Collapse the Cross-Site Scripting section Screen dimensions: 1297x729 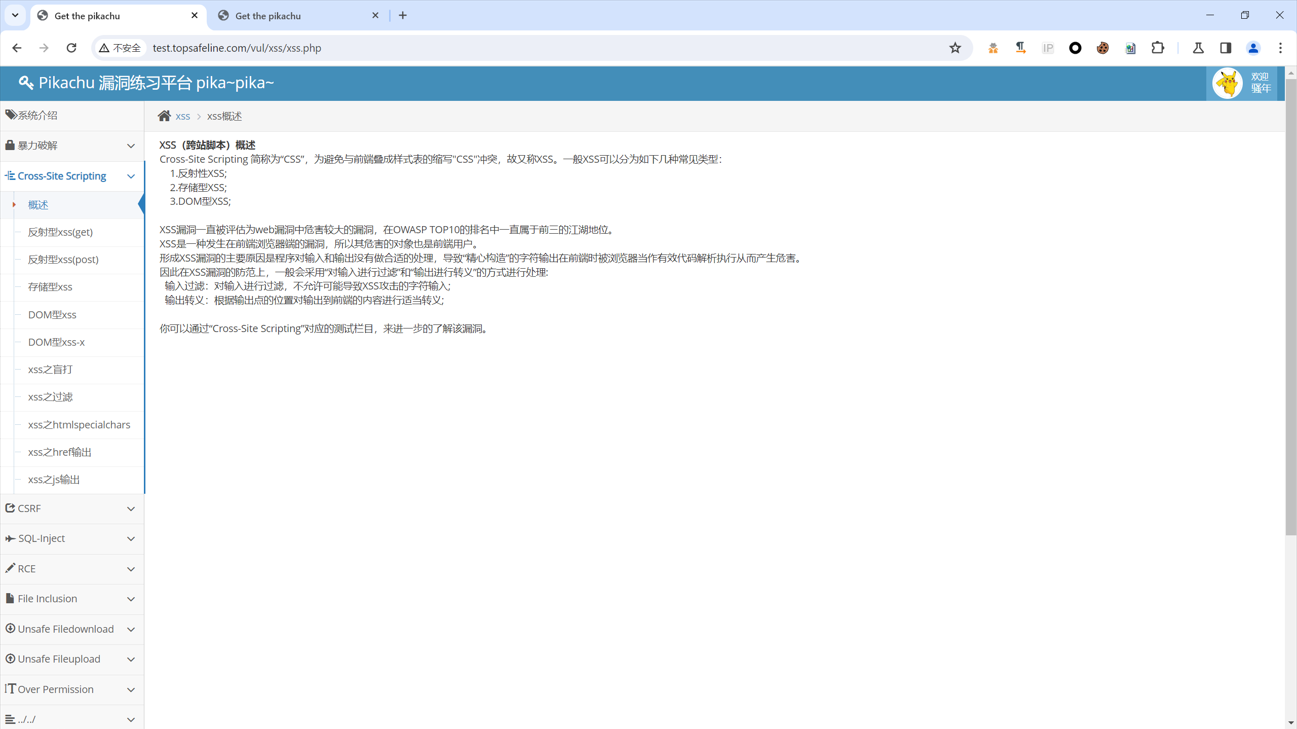(71, 176)
